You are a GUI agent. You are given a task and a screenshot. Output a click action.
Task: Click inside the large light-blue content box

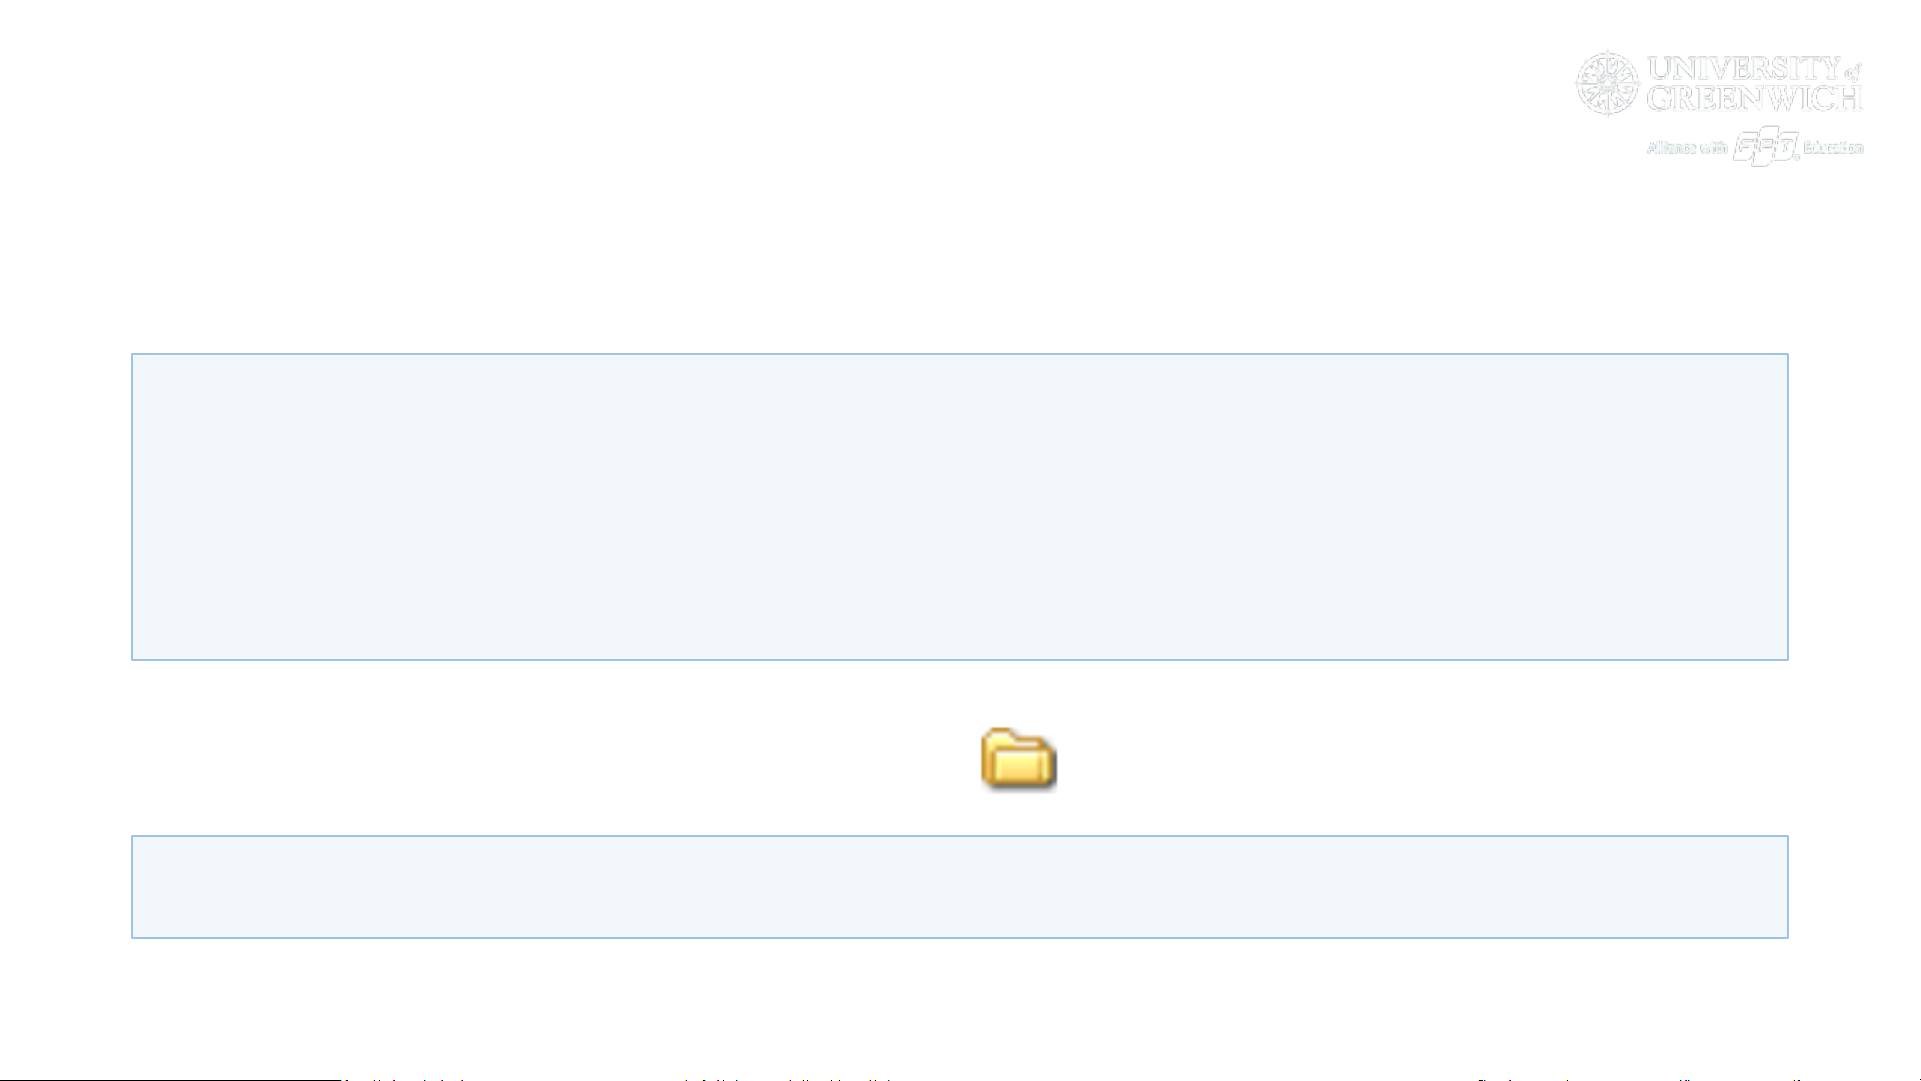click(x=960, y=507)
